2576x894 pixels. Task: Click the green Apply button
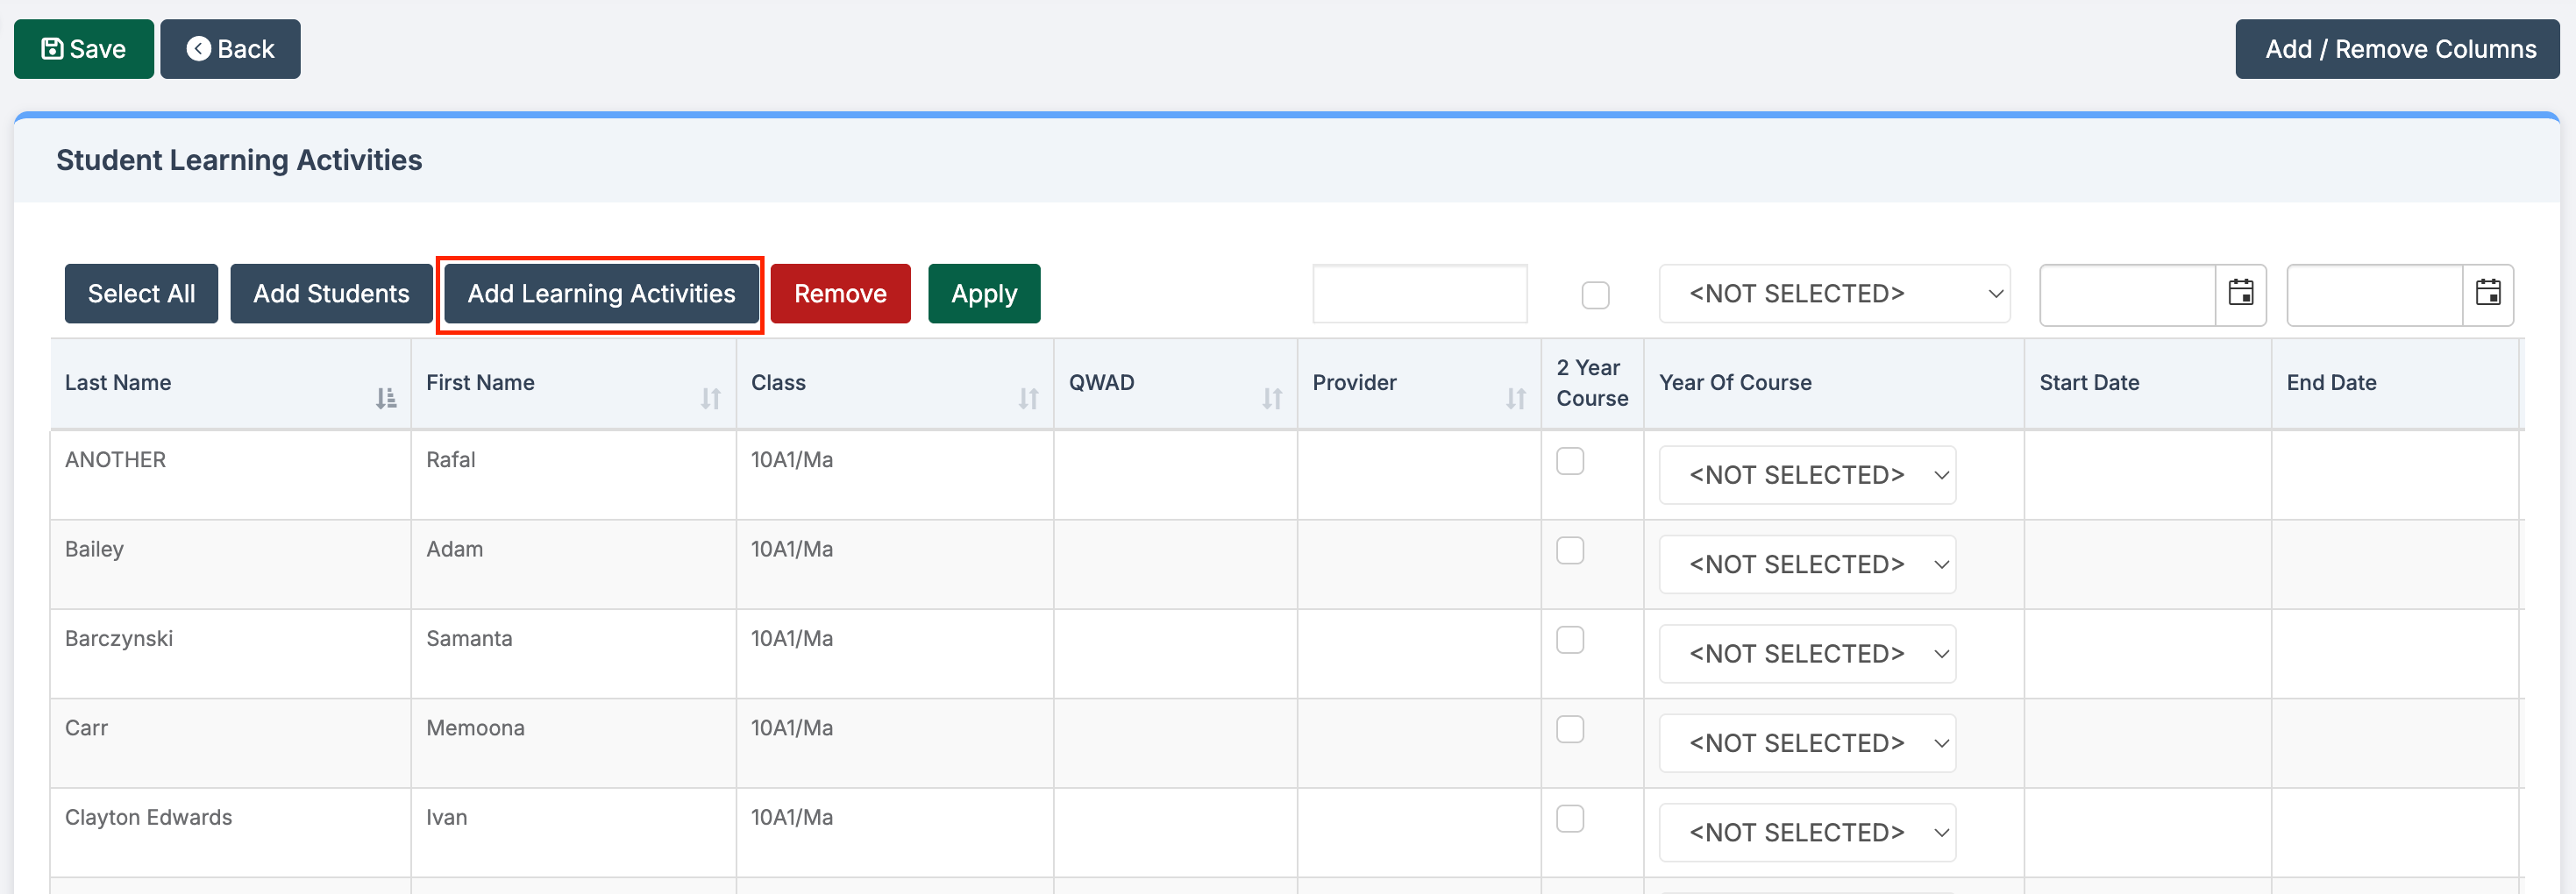[984, 294]
